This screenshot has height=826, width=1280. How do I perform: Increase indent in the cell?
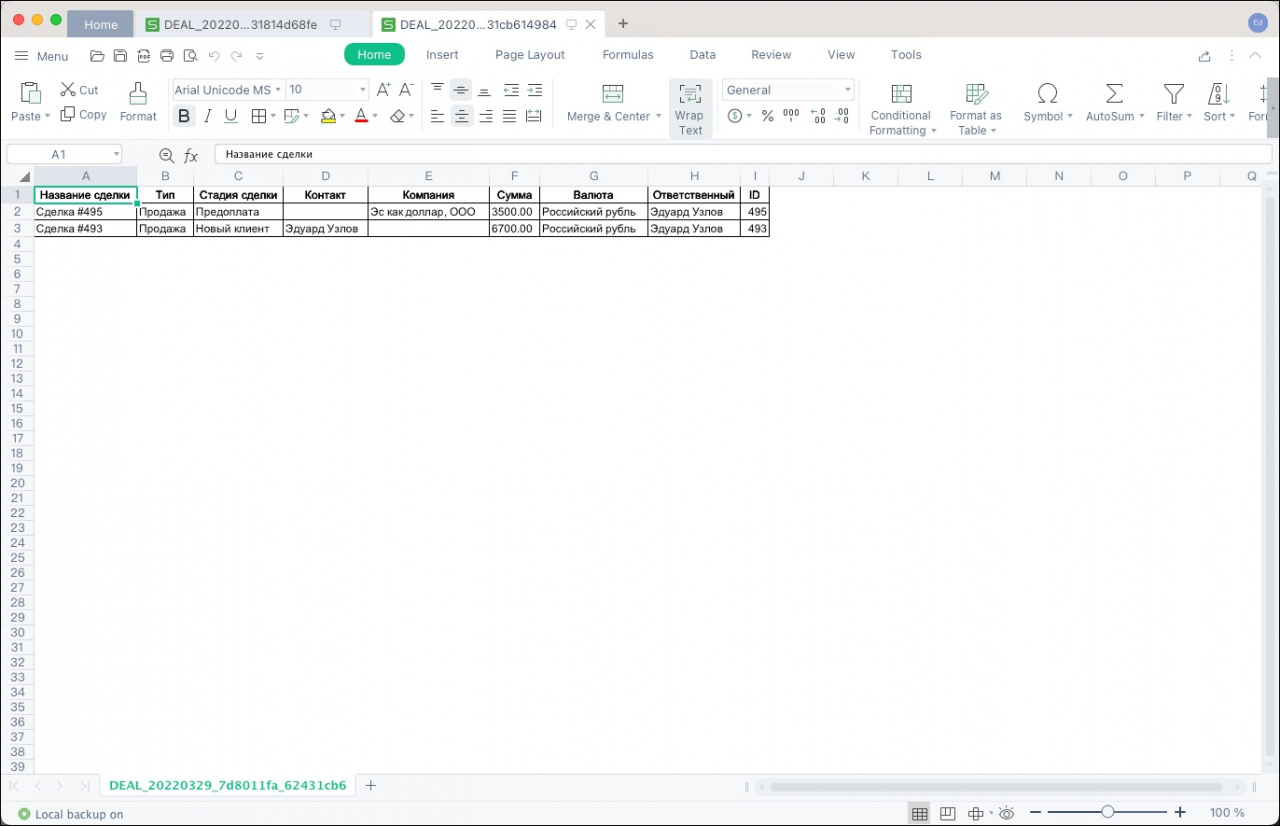click(x=535, y=90)
